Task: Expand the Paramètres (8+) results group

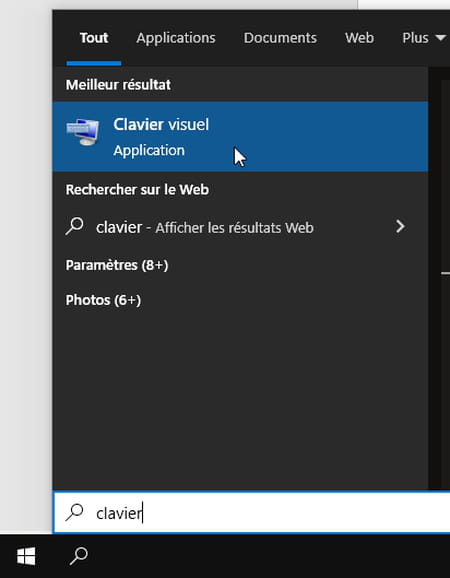Action: [117, 265]
